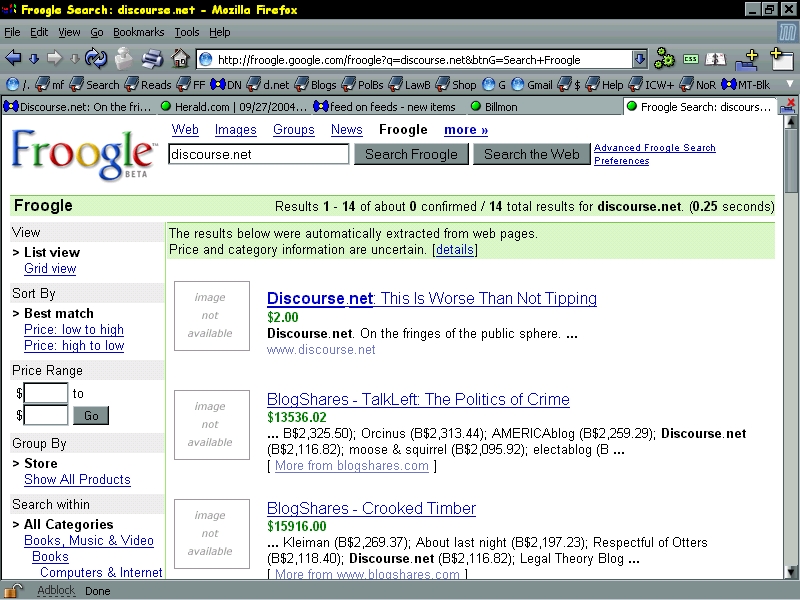Image resolution: width=800 pixels, height=600 pixels.
Task: Open the 'Gmail' bookmark
Action: (x=532, y=85)
